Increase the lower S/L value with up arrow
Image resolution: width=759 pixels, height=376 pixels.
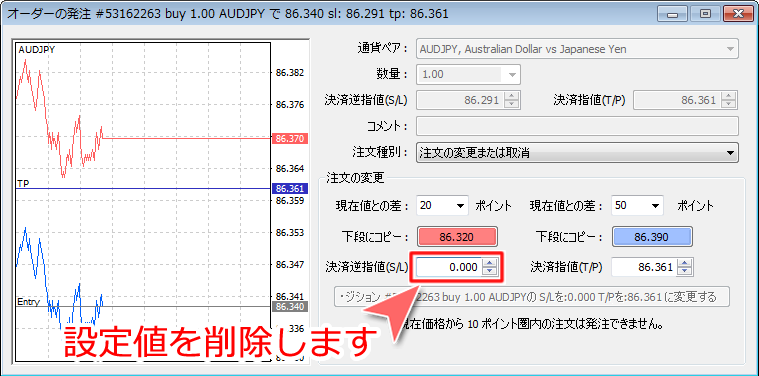click(x=490, y=263)
